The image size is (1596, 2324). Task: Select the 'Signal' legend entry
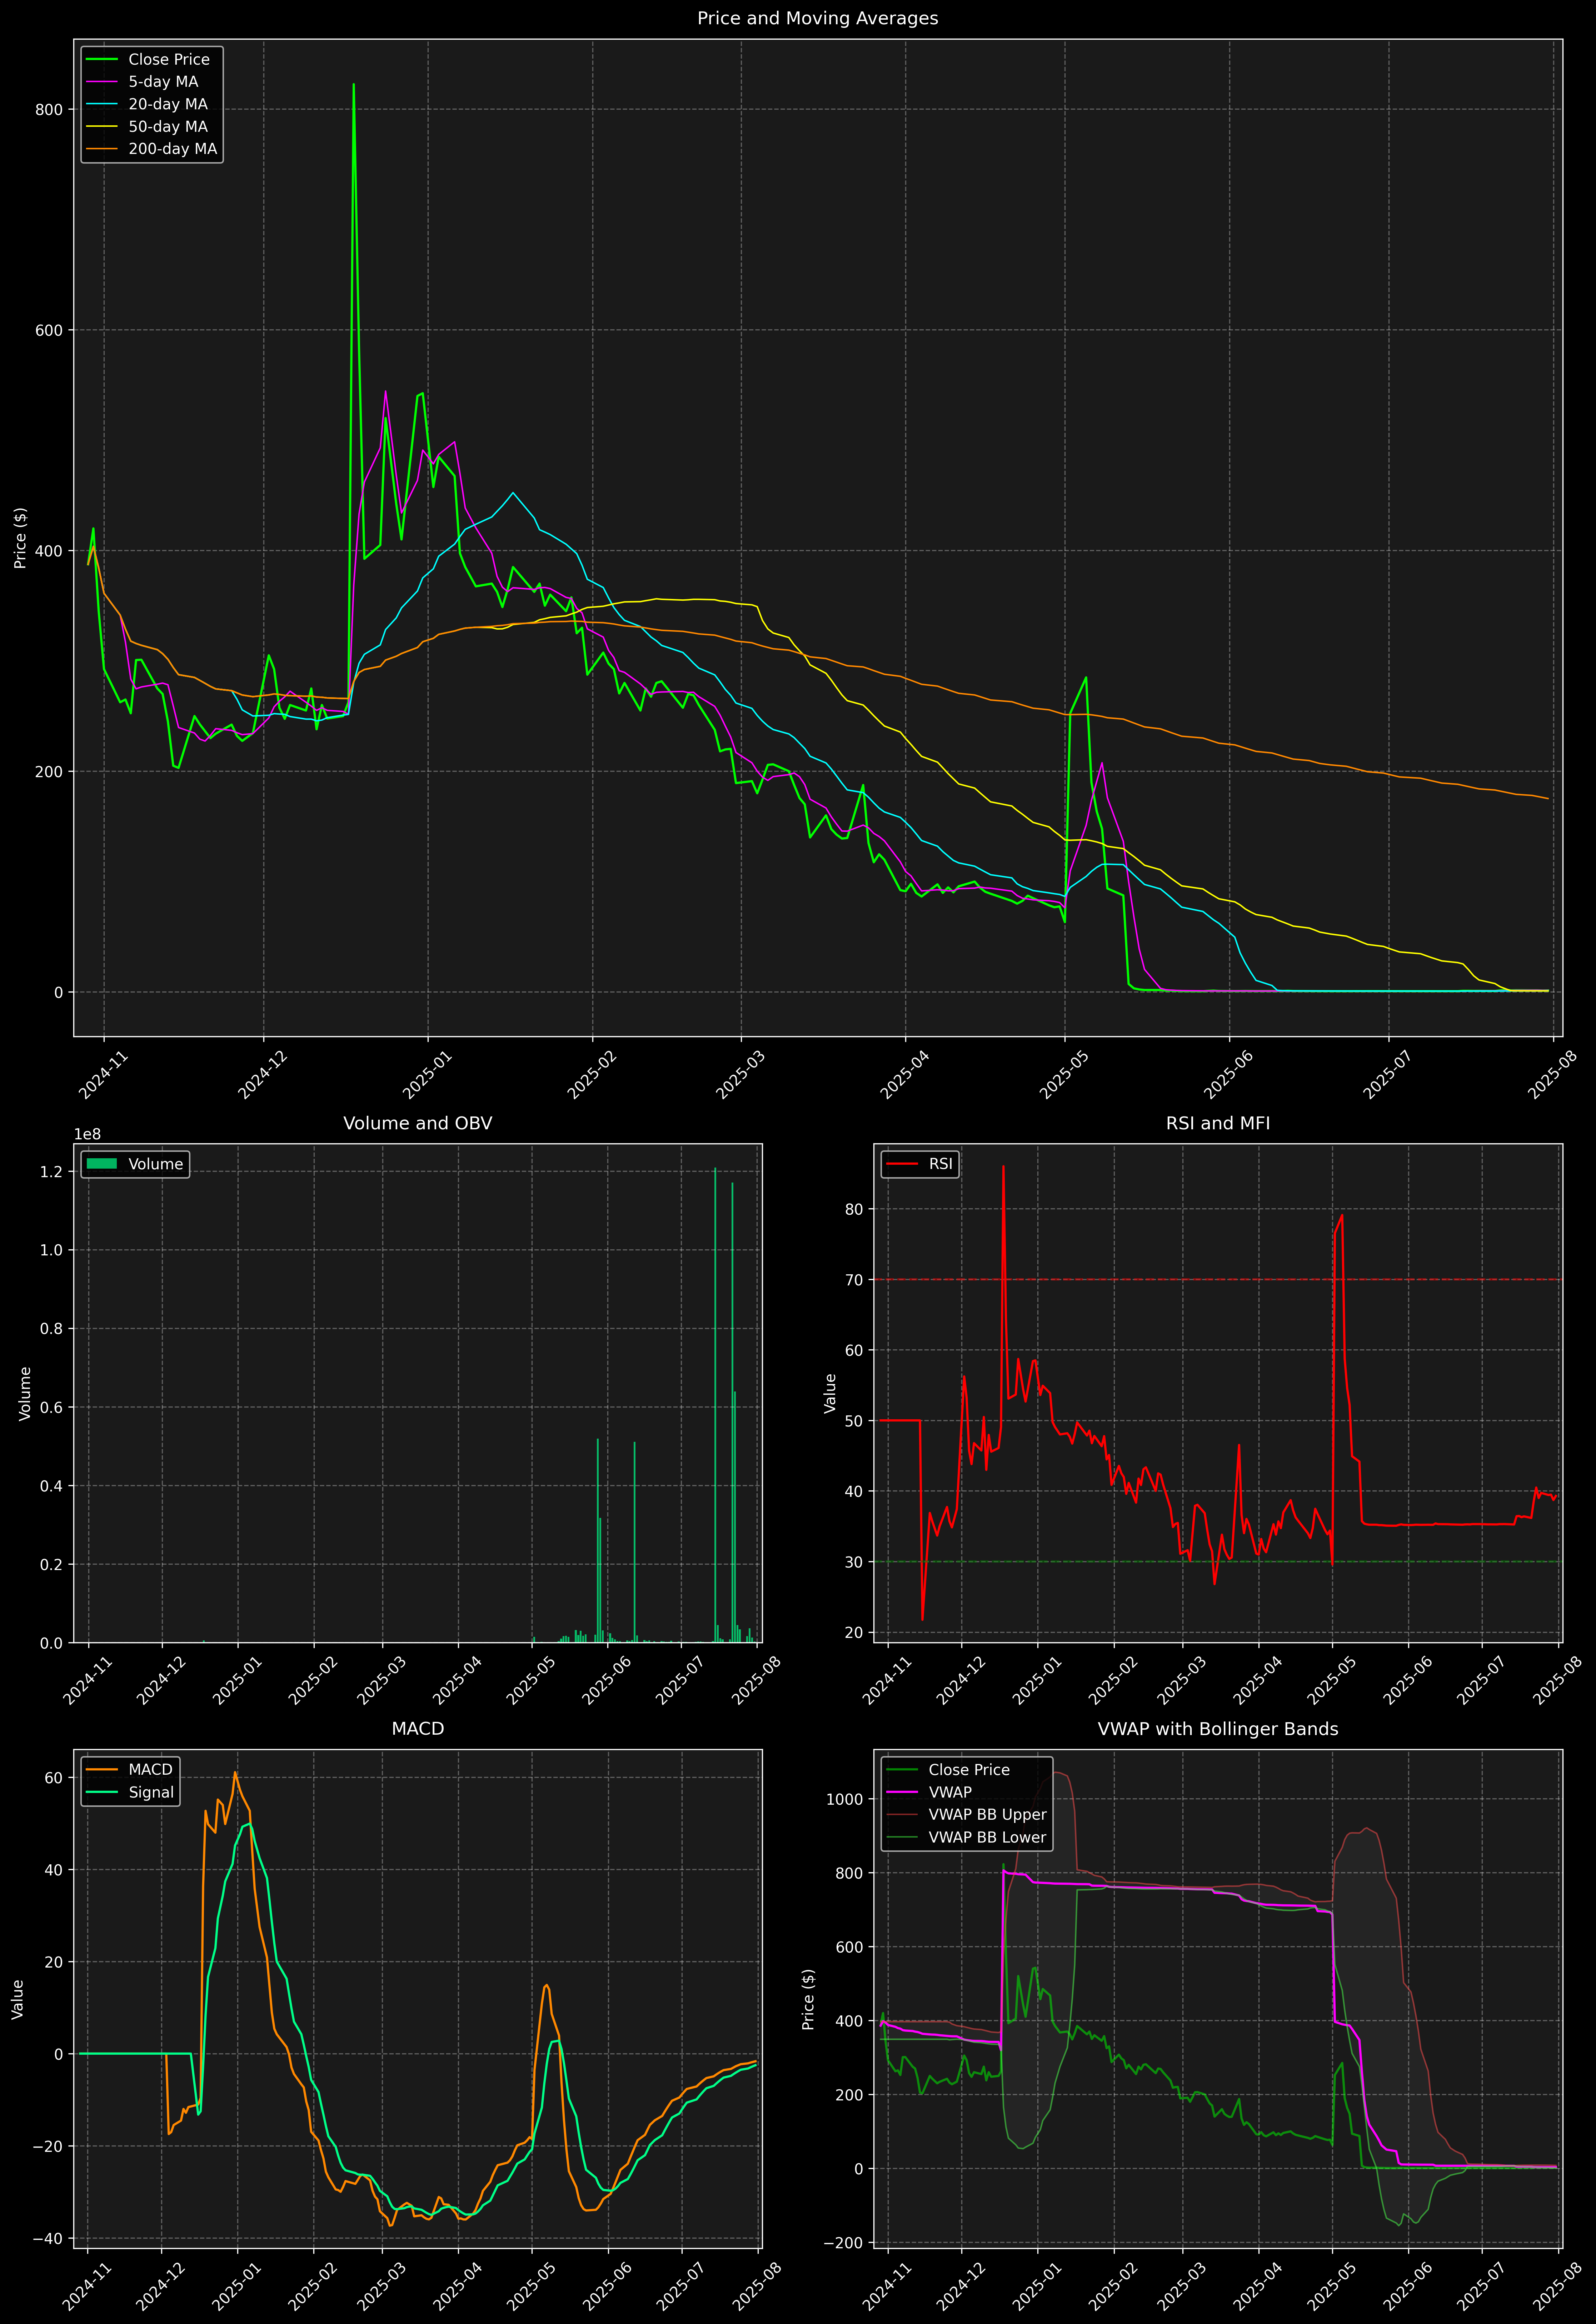point(151,1793)
